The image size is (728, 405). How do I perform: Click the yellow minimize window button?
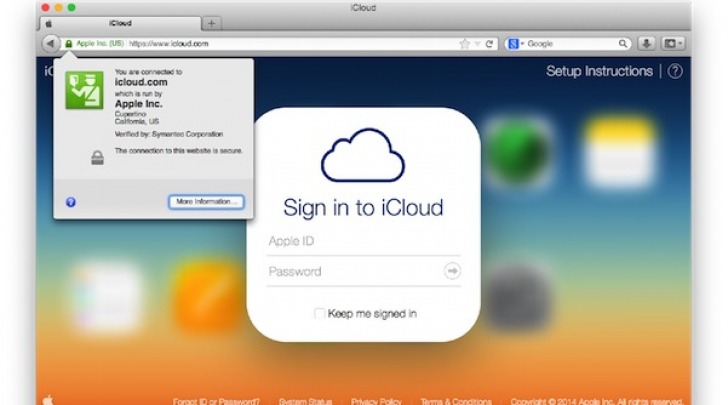tap(58, 7)
